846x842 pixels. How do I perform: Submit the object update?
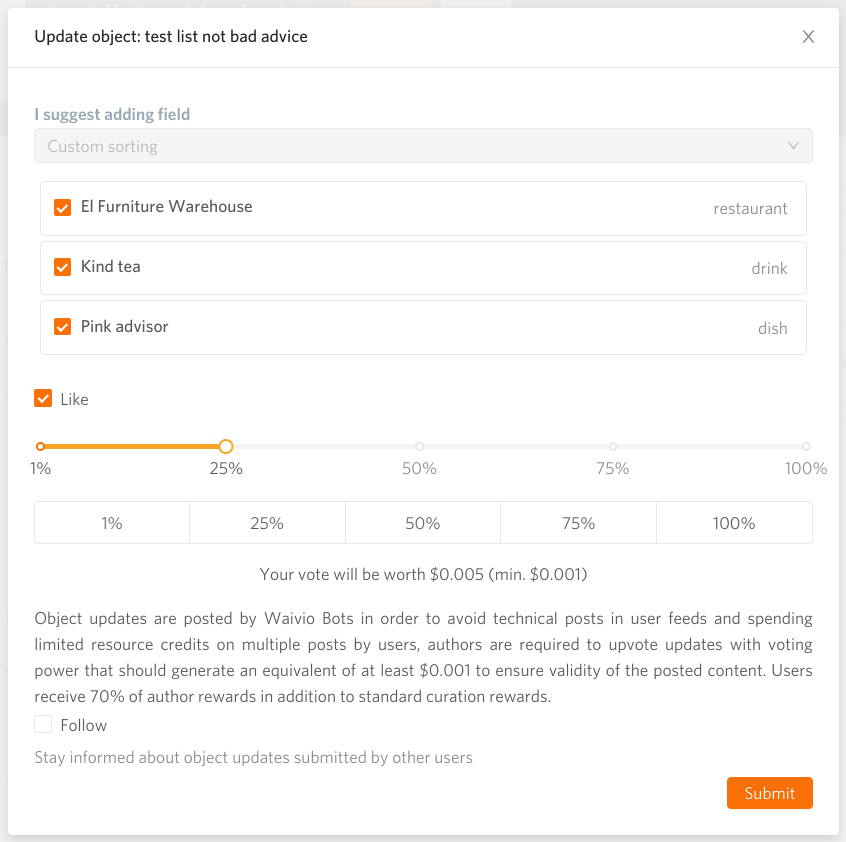pos(769,793)
